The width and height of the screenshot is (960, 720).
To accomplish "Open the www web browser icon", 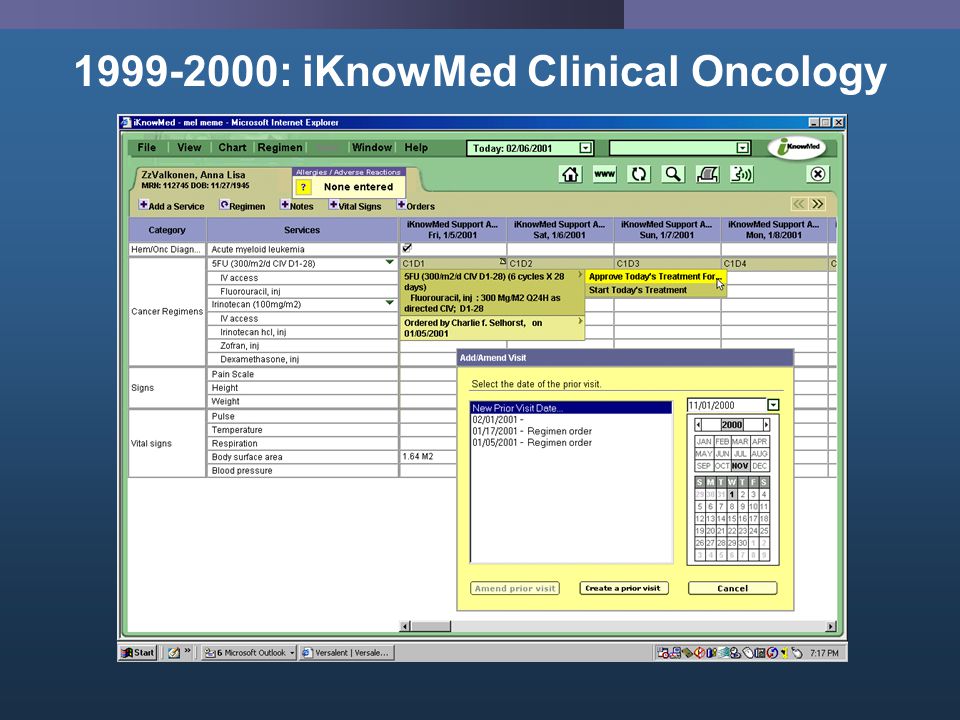I will (604, 174).
